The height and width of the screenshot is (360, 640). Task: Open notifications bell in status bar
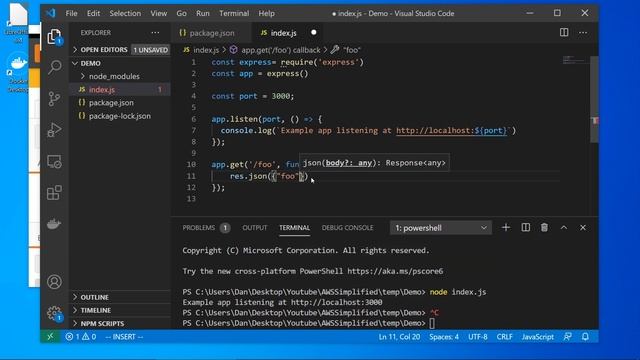pos(585,337)
